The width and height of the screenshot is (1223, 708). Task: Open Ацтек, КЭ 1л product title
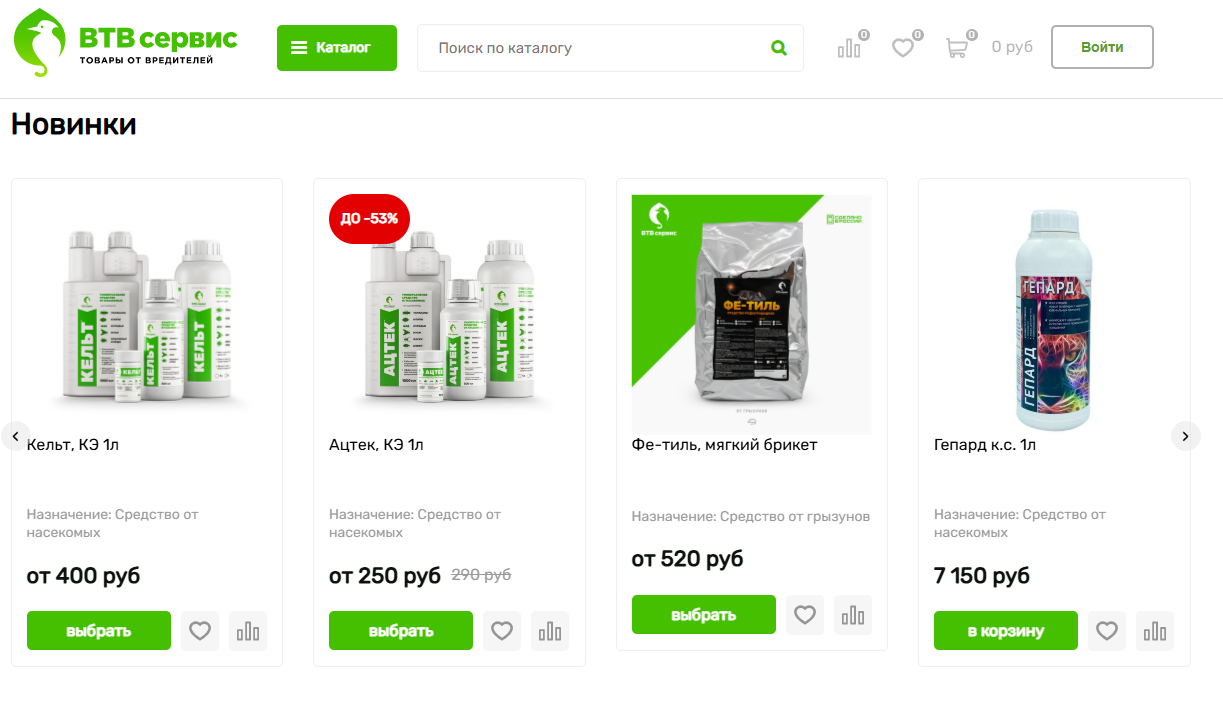tap(376, 445)
